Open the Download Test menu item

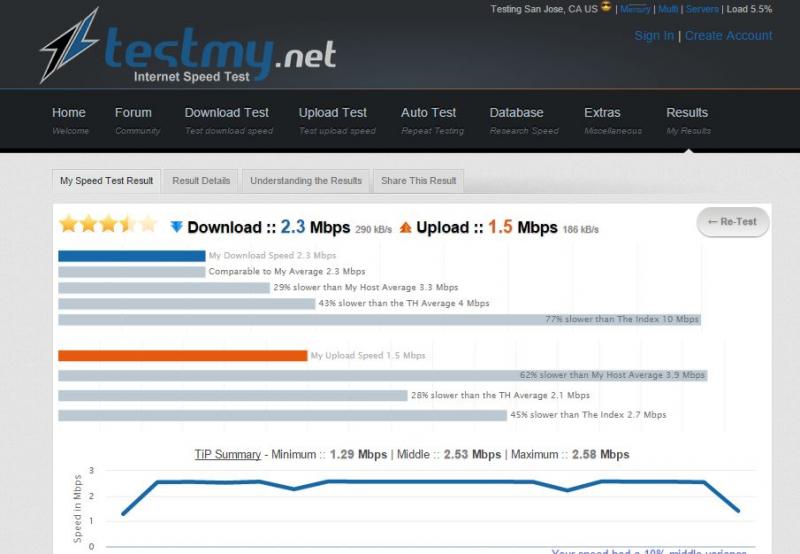(228, 120)
